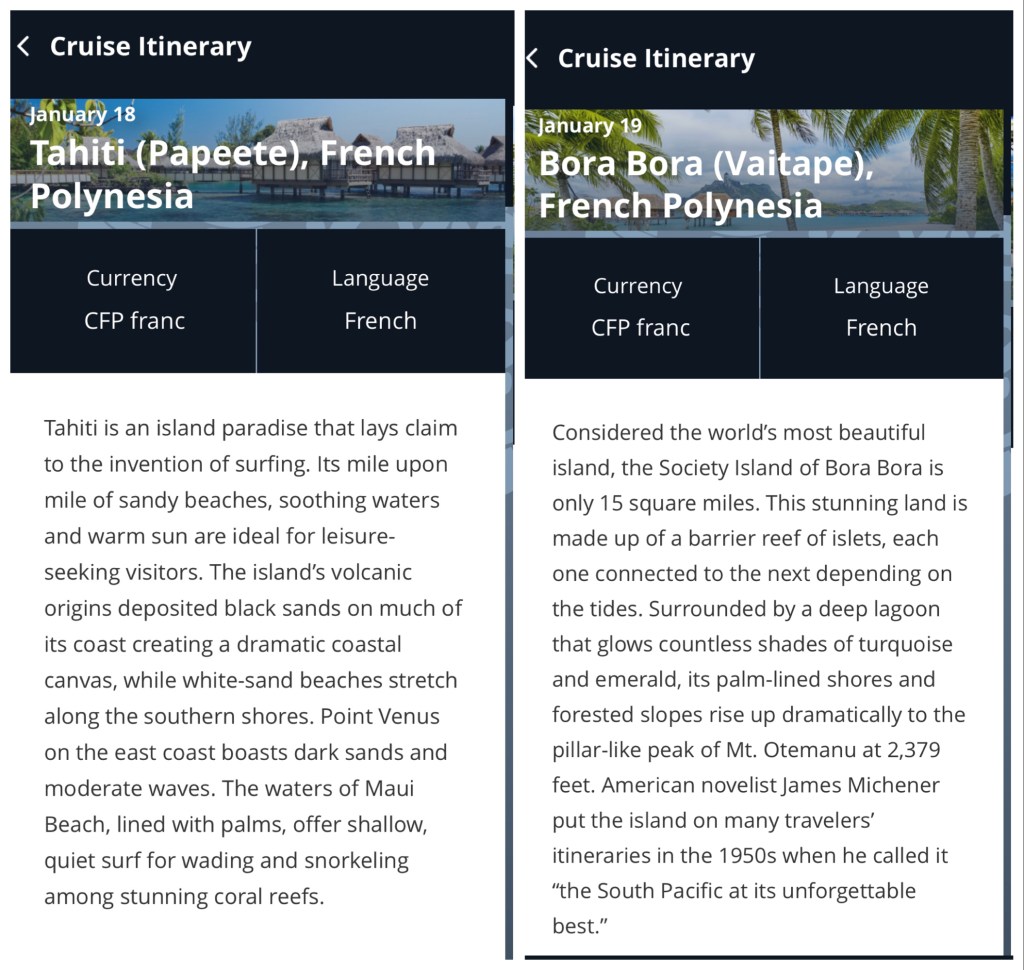The height and width of the screenshot is (970, 1024).
Task: Tap the French value under Bora Bora
Action: click(881, 328)
